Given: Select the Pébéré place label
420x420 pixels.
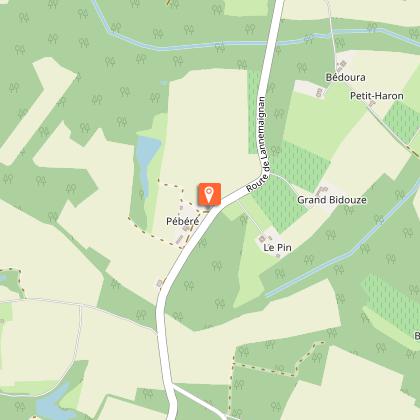Looking at the screenshot, I should tap(183, 221).
